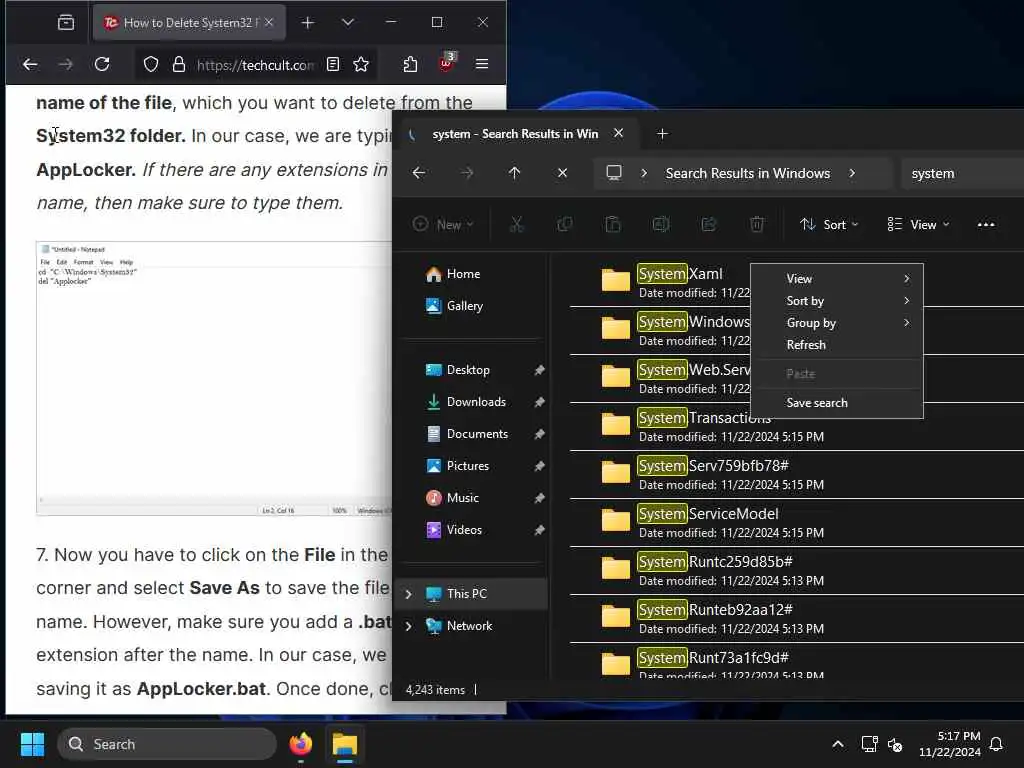Viewport: 1024px width, 768px height.
Task: Open a new Firefox tab
Action: click(308, 23)
